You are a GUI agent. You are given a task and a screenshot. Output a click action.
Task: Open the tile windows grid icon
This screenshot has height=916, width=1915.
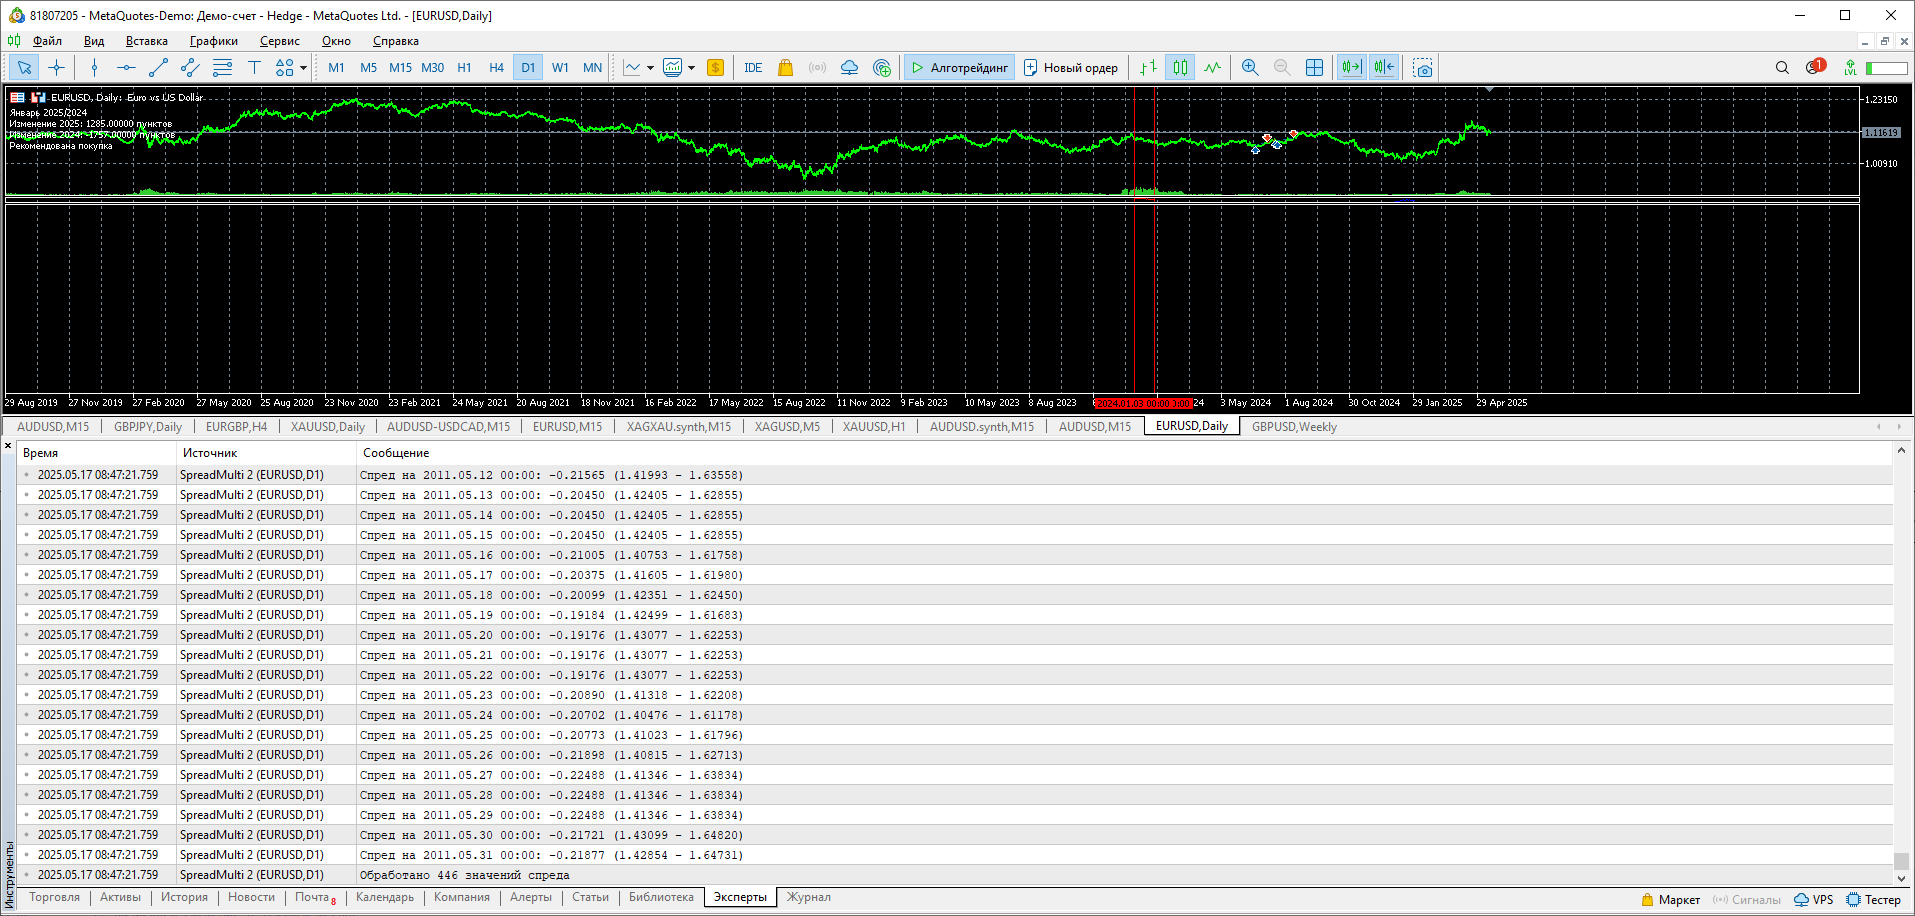[1314, 68]
